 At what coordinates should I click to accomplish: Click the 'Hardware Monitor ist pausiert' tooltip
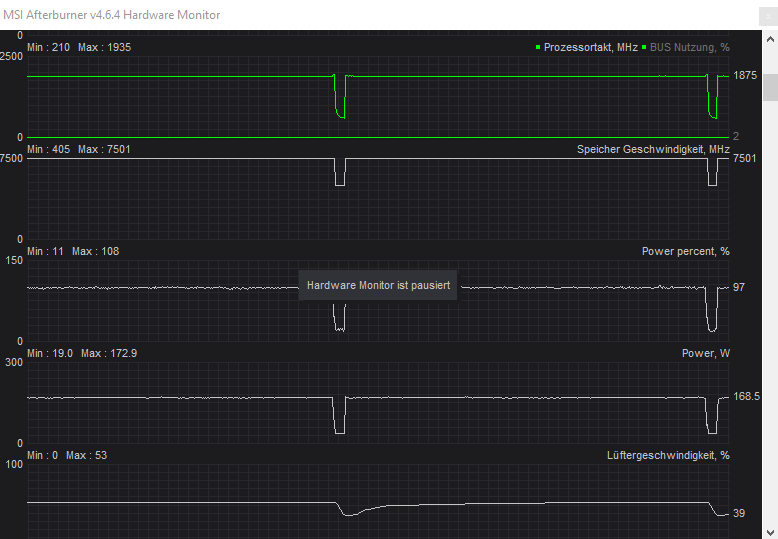(378, 285)
